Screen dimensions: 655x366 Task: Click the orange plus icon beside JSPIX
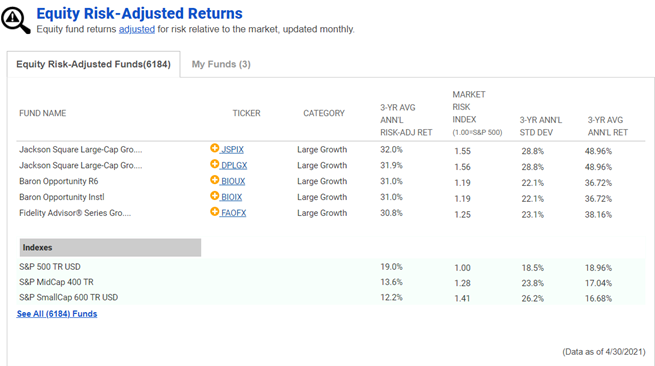tap(214, 148)
